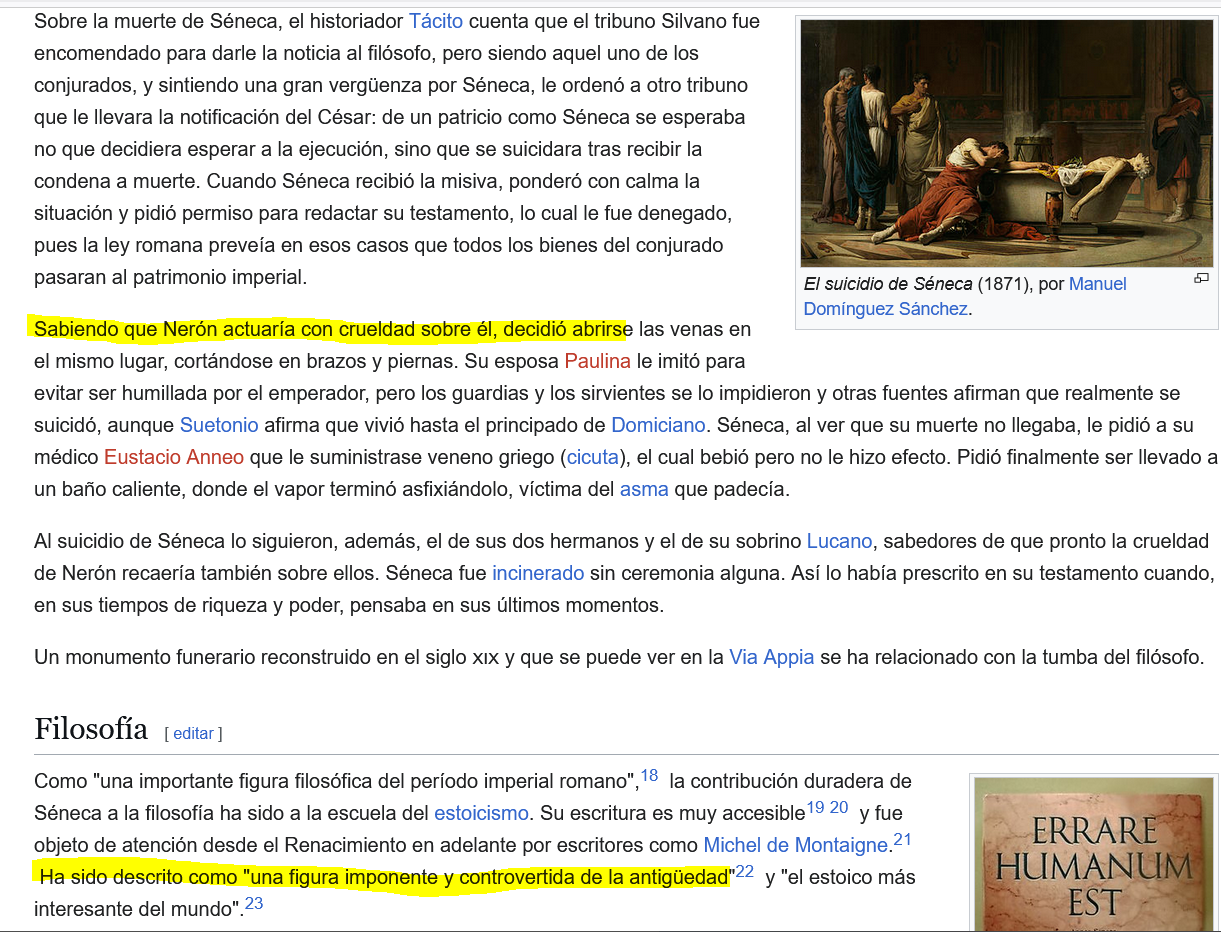The image size is (1221, 932).
Task: Open the incinerado link
Action: pyautogui.click(x=538, y=573)
